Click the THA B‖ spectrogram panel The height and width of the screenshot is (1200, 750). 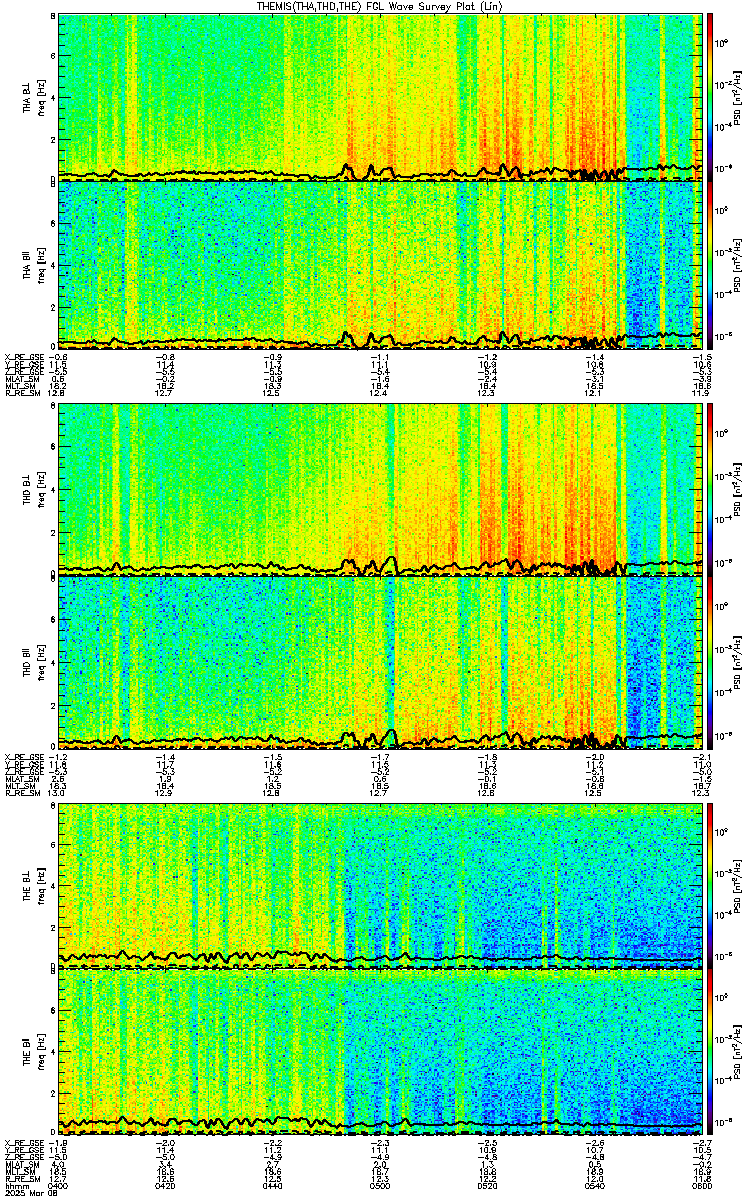(380, 264)
